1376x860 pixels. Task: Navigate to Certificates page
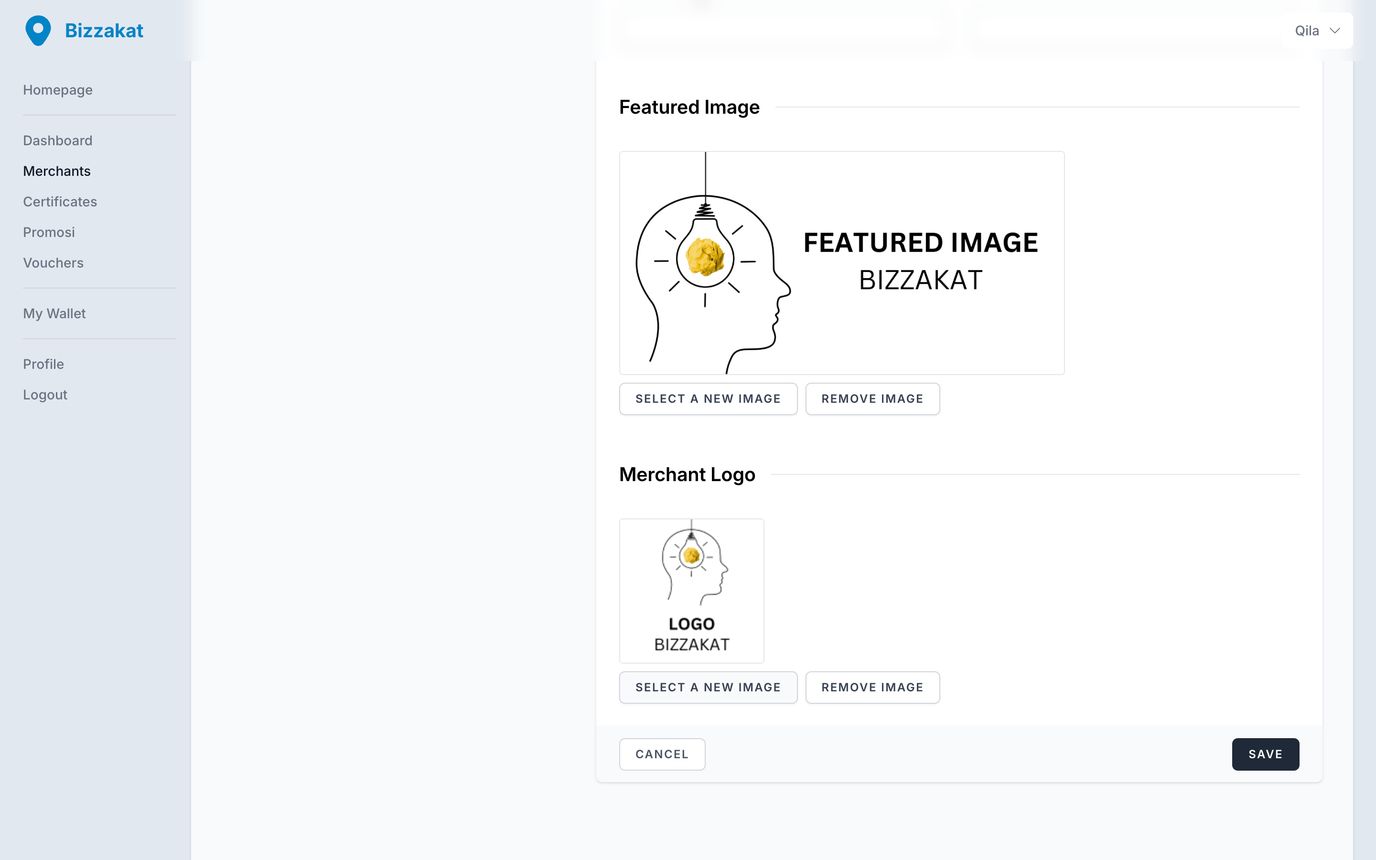(x=60, y=202)
